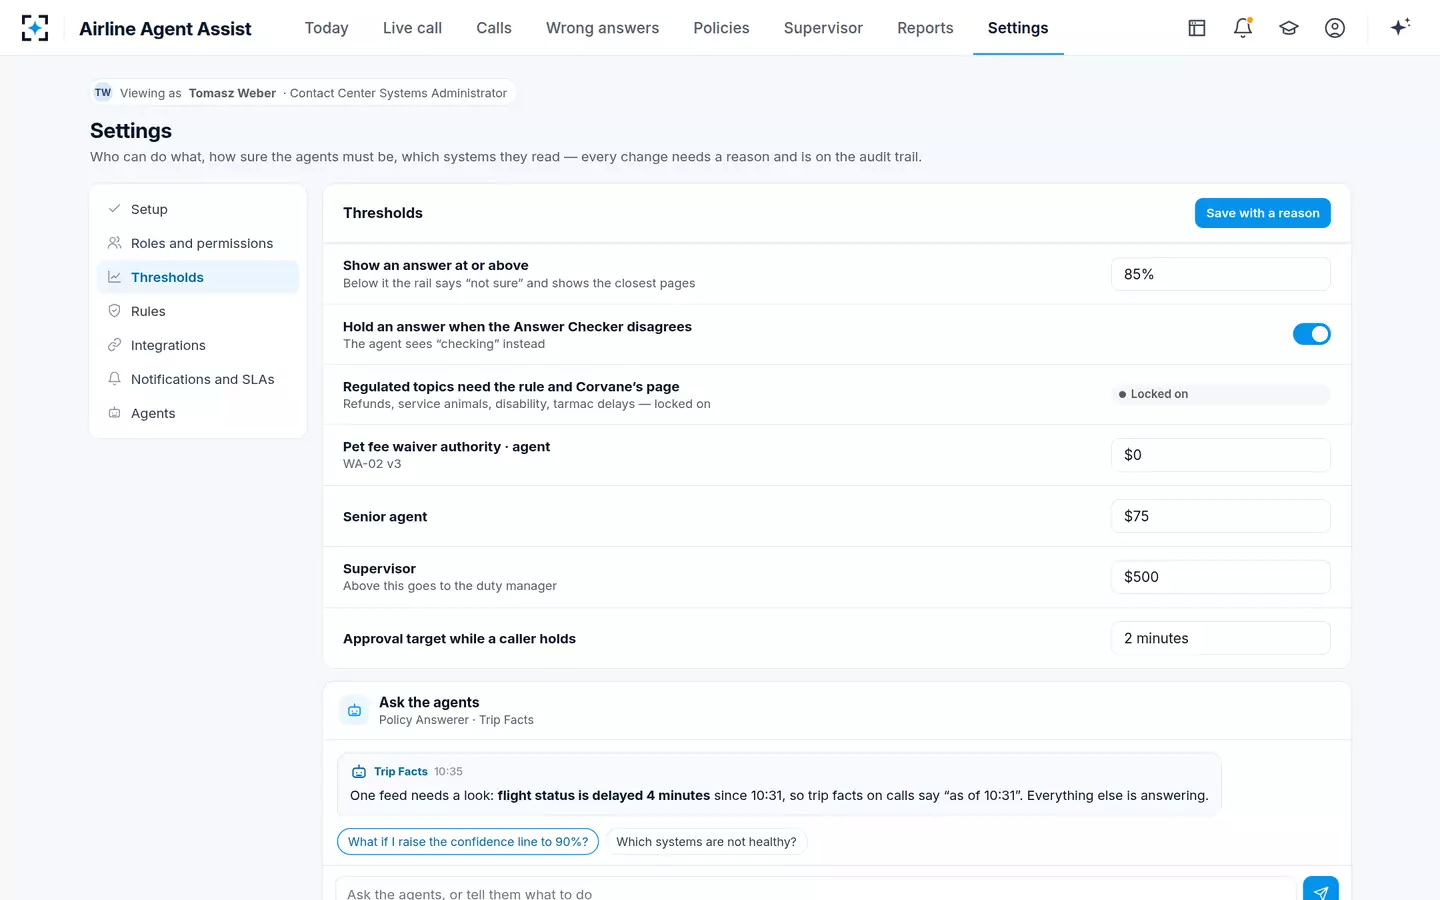This screenshot has width=1440, height=900.
Task: Open Setup in settings sidebar
Action: pos(198,209)
